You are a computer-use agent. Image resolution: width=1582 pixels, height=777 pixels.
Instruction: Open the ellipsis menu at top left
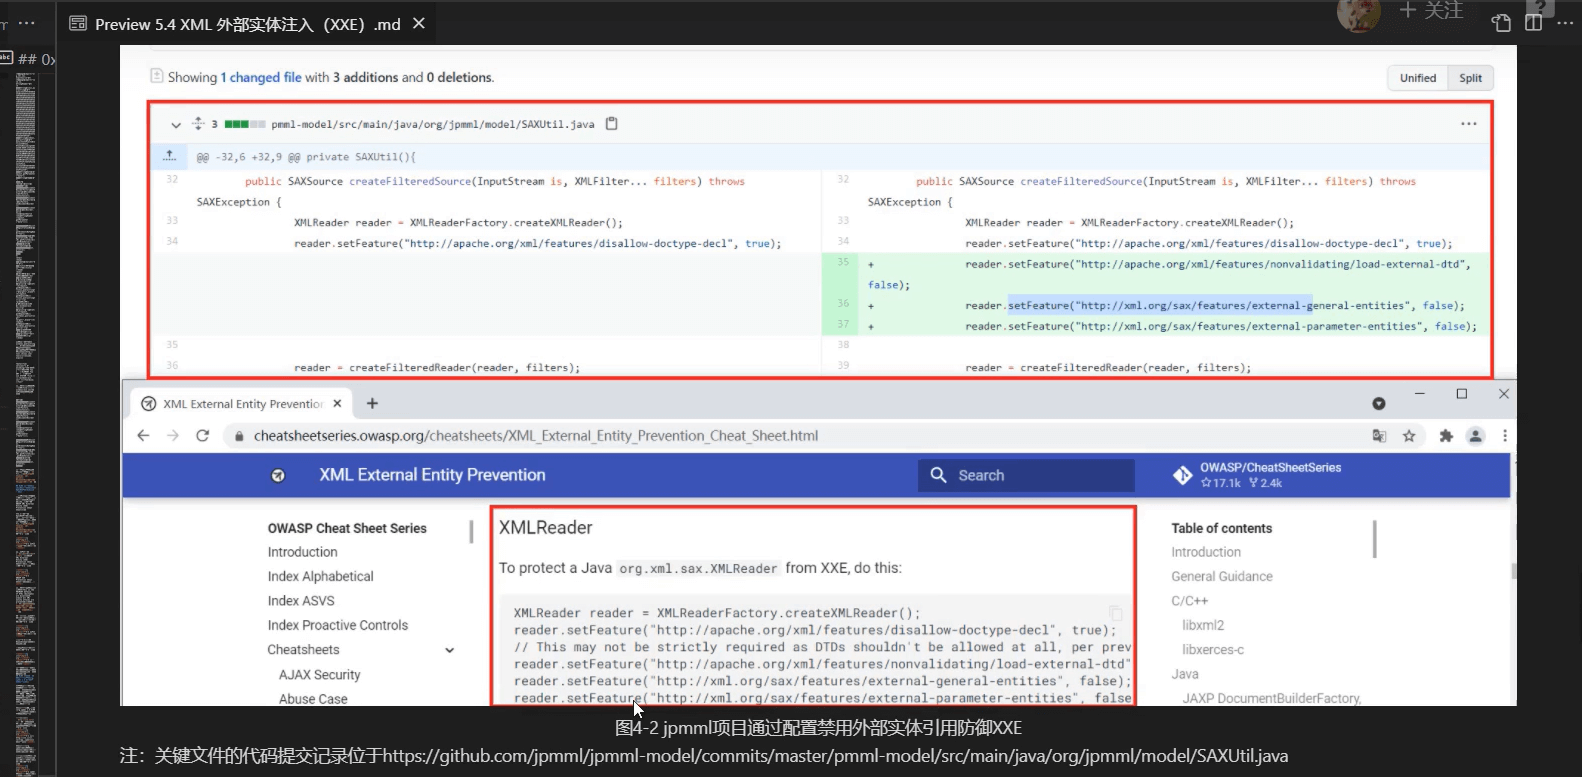26,23
